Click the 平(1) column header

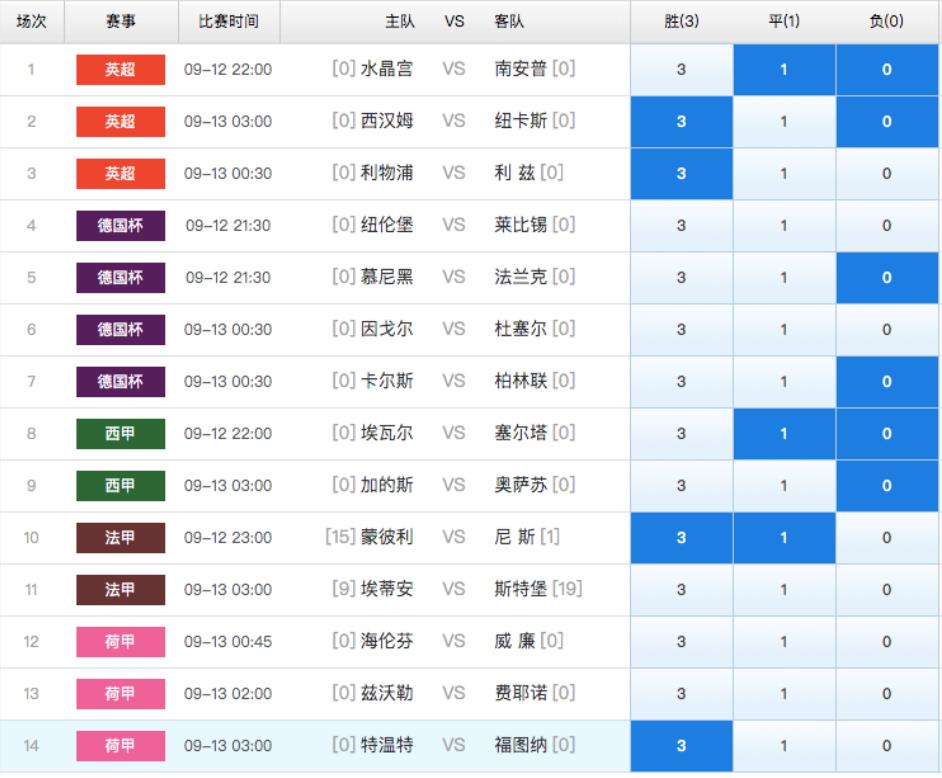[784, 22]
